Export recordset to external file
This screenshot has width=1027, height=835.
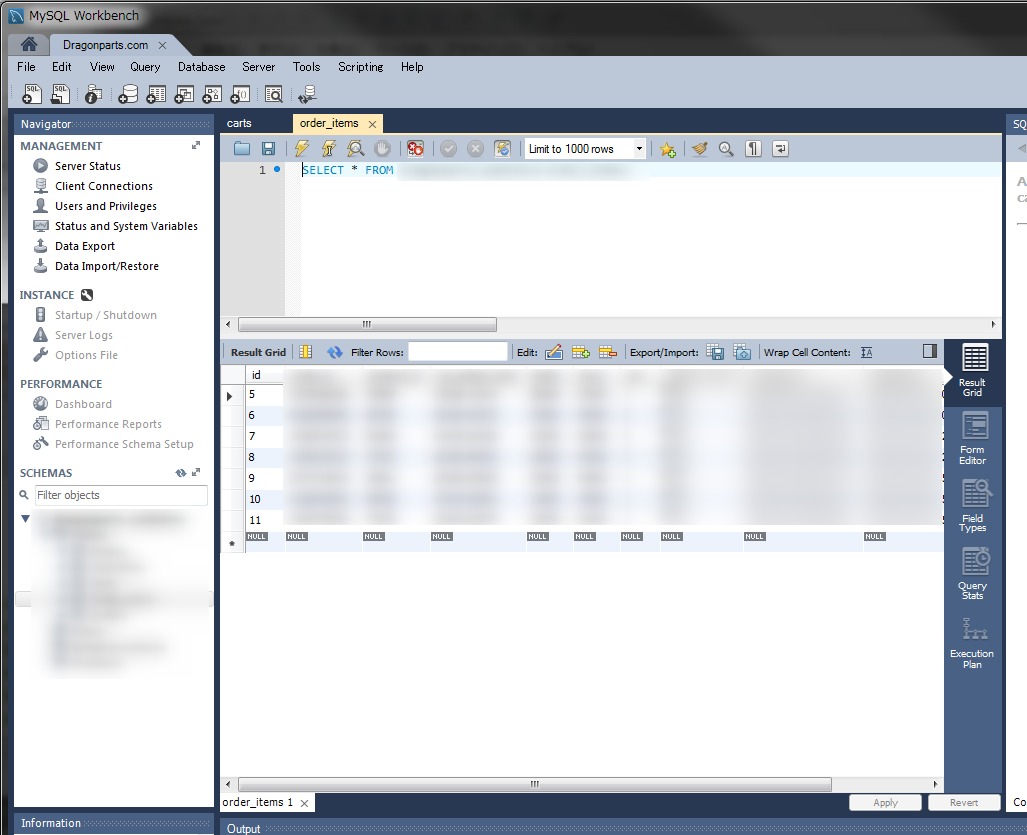(715, 352)
